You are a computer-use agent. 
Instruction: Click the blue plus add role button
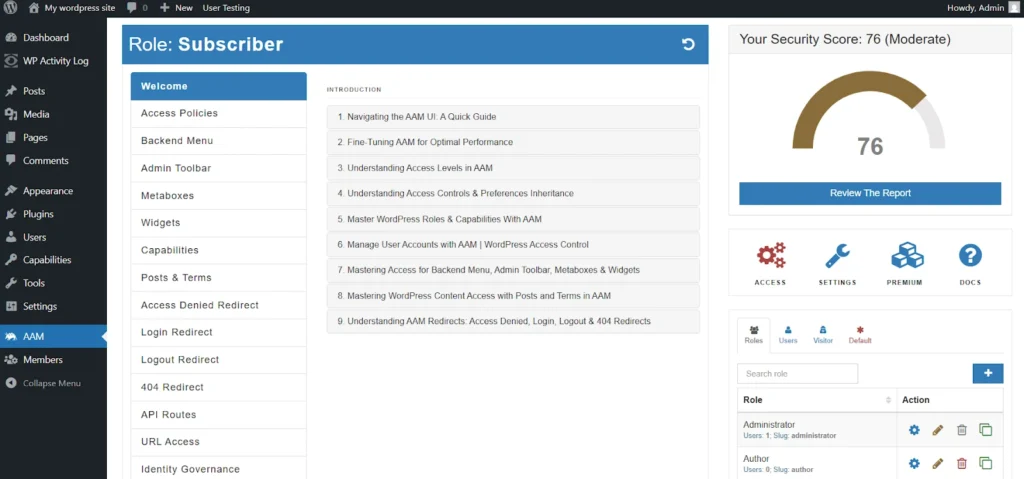[x=987, y=373]
